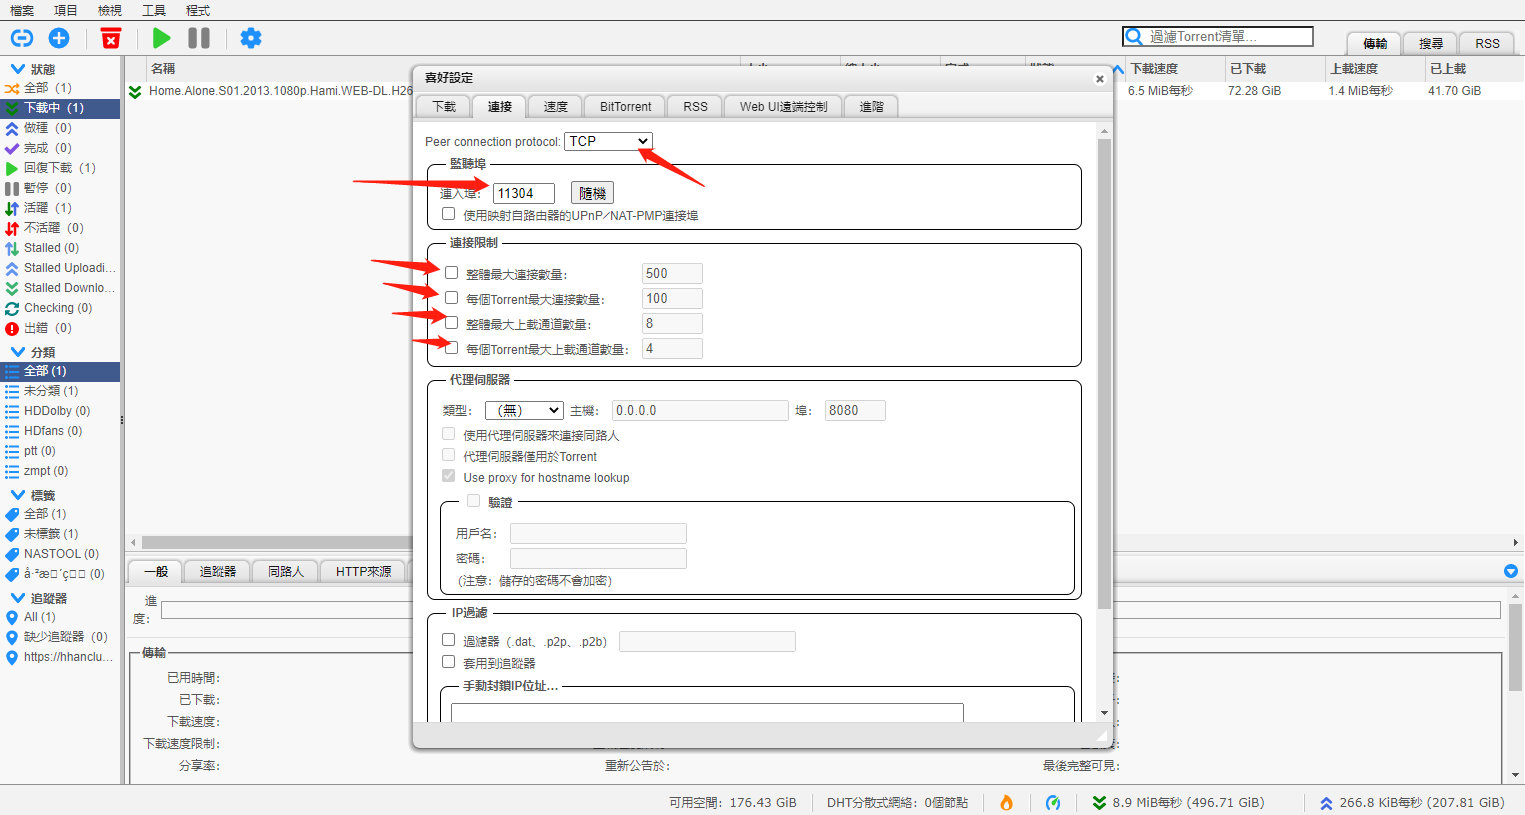Select the https://hhanclu... tracker entry
1525x815 pixels.
click(x=60, y=657)
